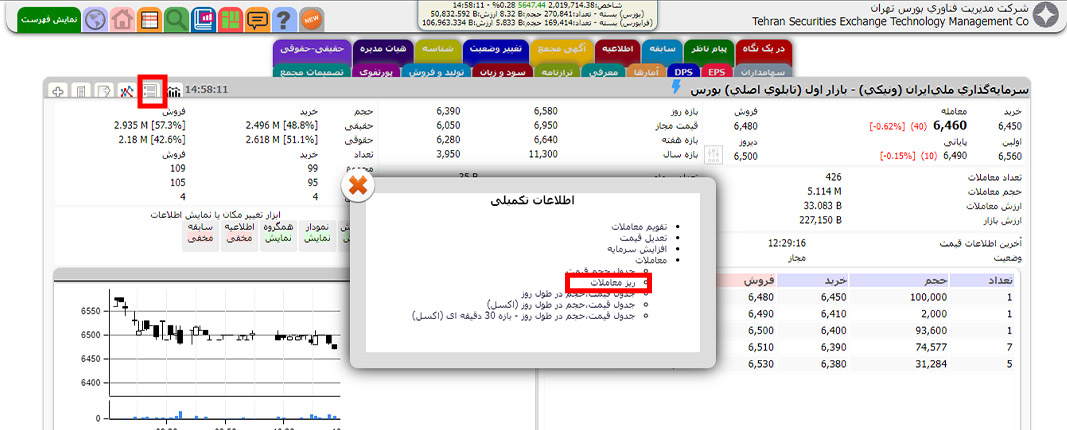Click the نمایش فهرست green button
Image resolution: width=1067 pixels, height=430 pixels.
point(41,19)
